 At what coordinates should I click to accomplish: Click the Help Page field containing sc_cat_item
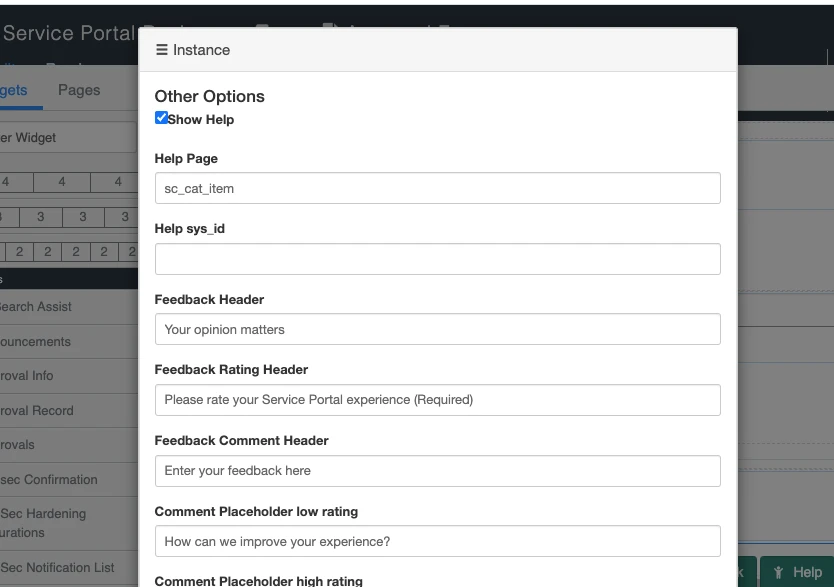pyautogui.click(x=437, y=188)
